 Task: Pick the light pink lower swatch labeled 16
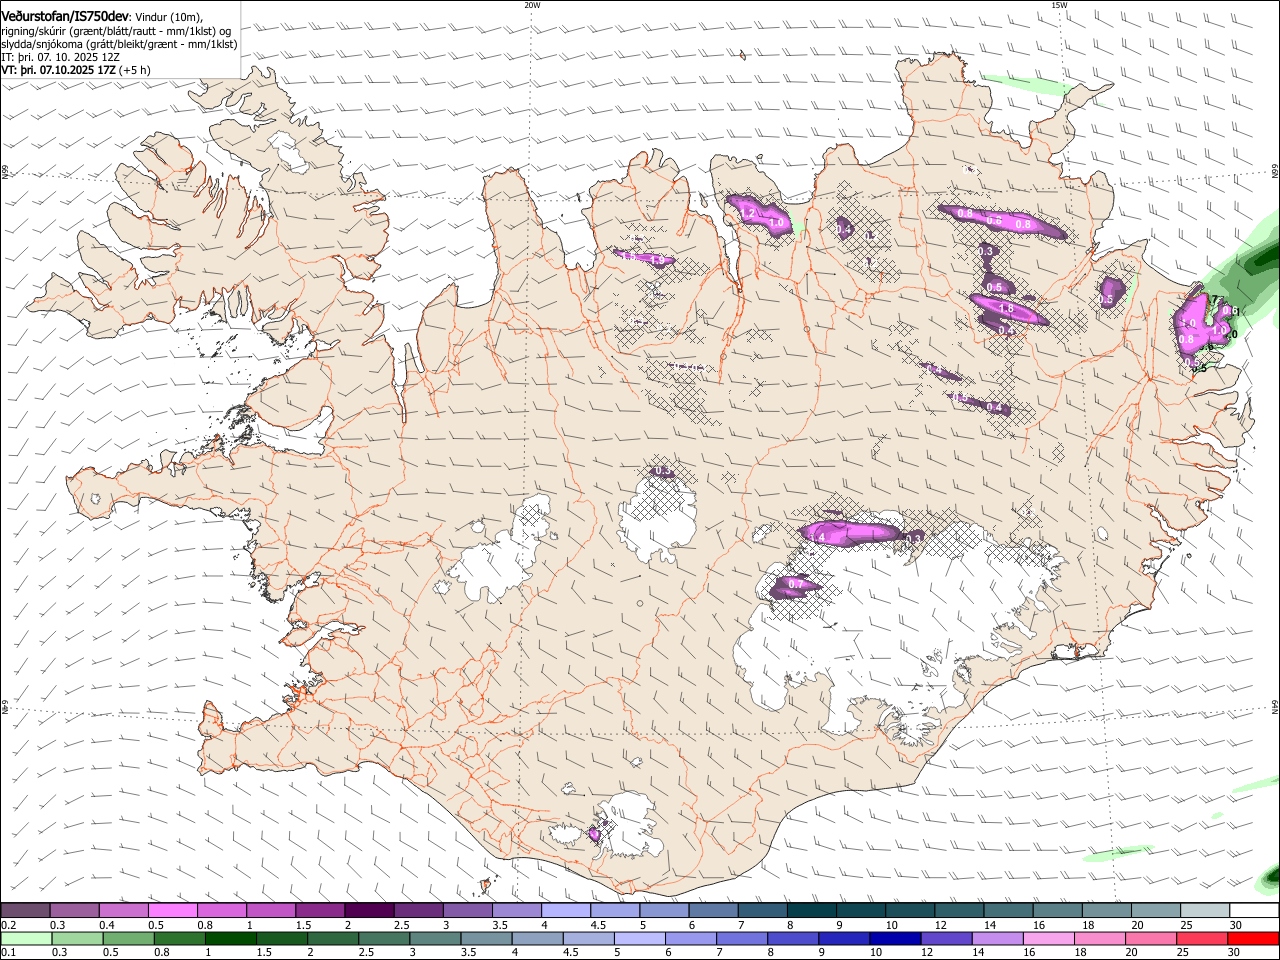click(1049, 938)
